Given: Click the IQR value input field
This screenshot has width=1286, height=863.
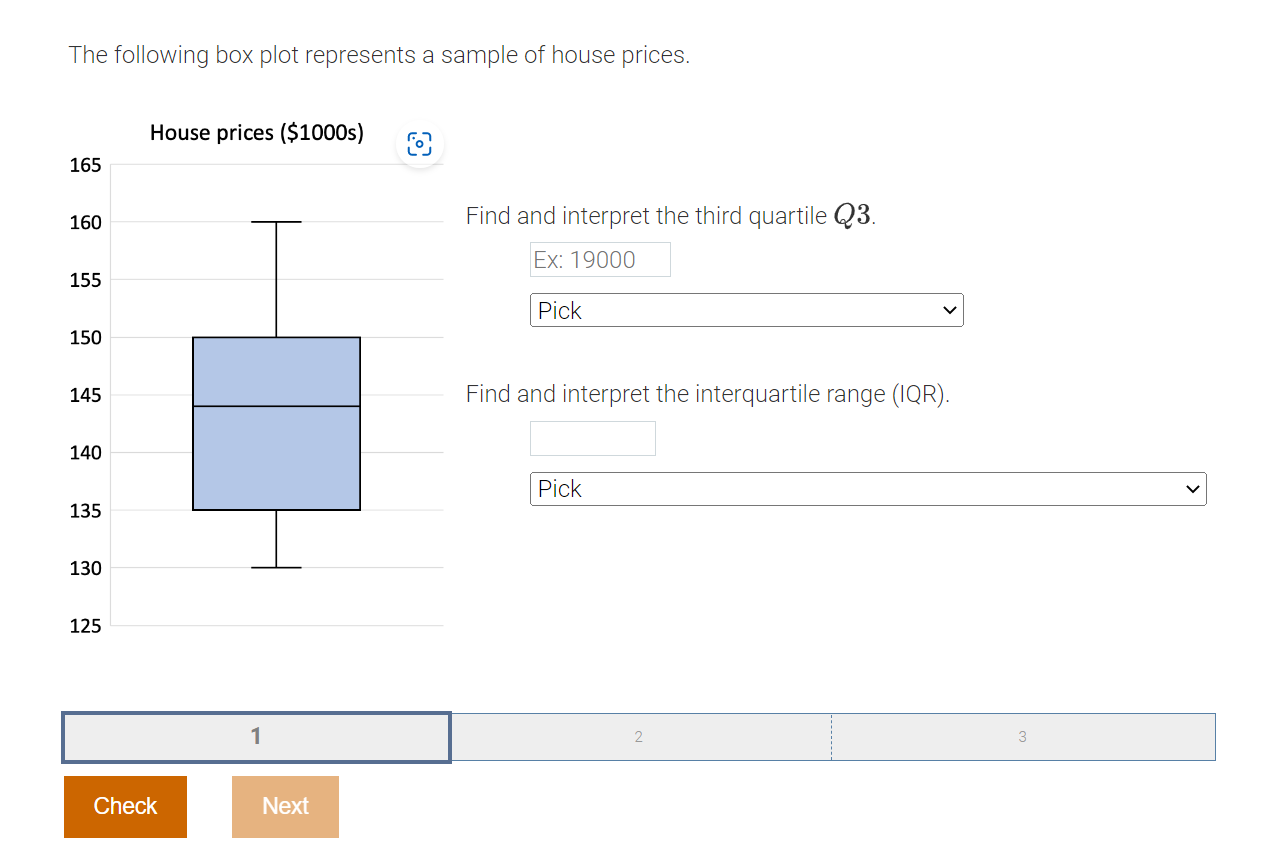Looking at the screenshot, I should click(593, 438).
